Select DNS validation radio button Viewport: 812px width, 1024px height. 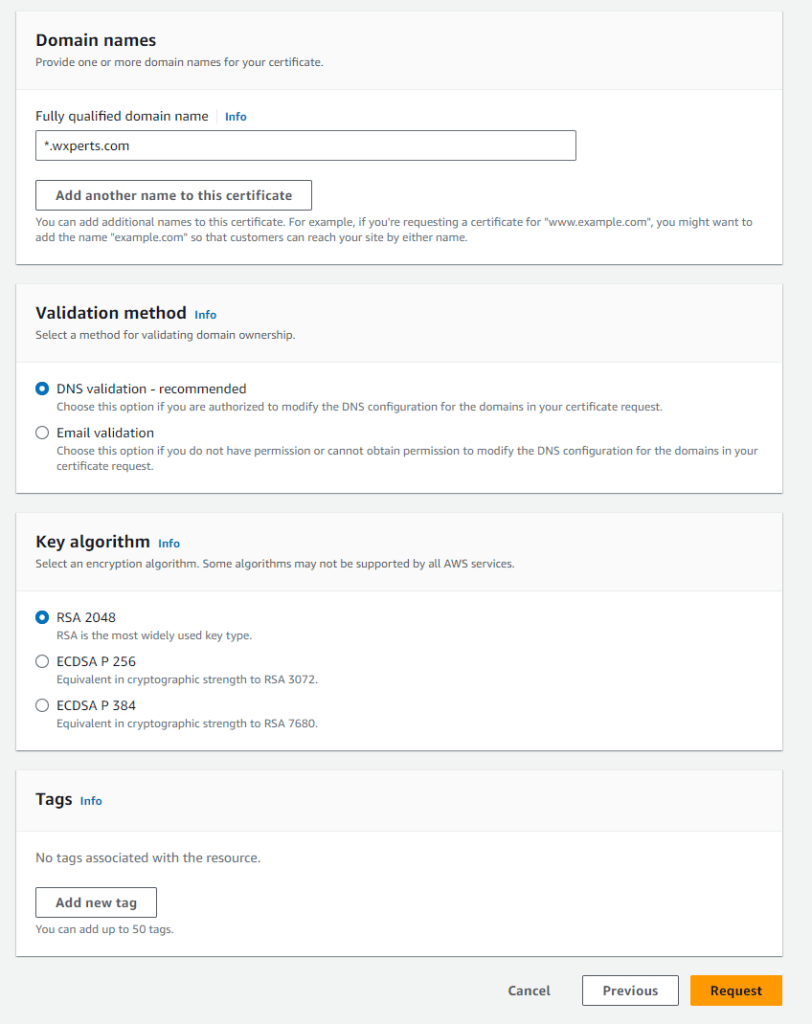click(x=42, y=389)
